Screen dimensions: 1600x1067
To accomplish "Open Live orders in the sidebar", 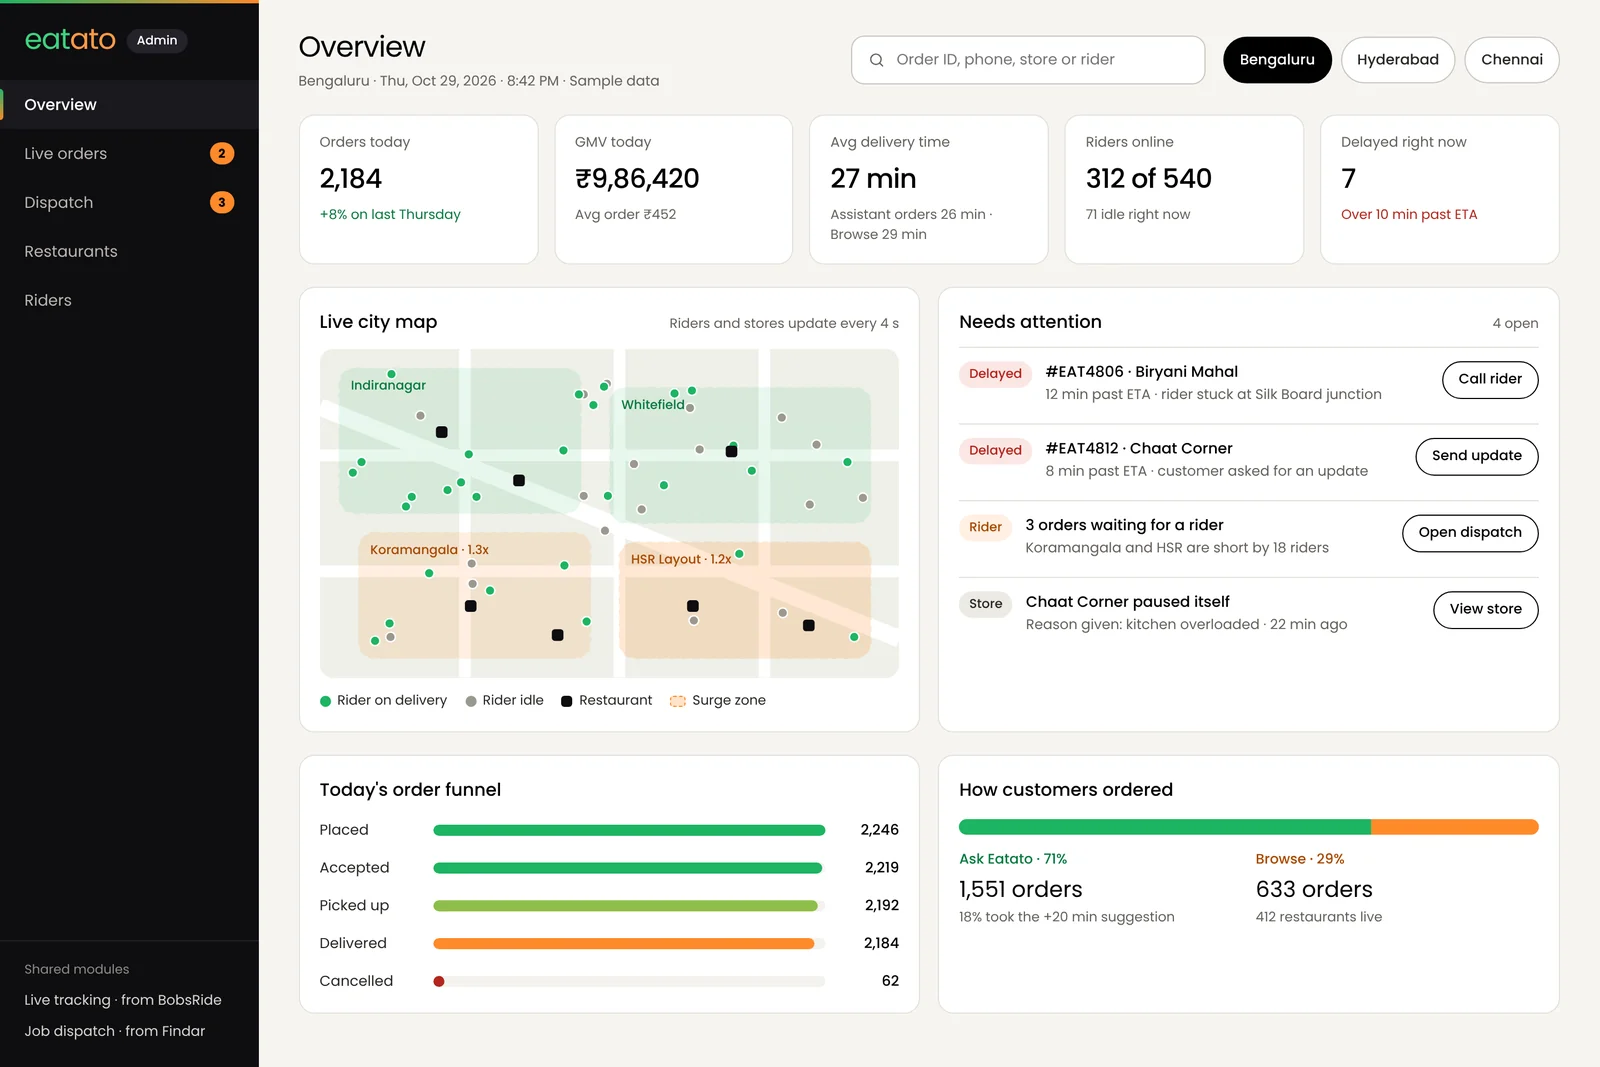I will click(x=129, y=153).
